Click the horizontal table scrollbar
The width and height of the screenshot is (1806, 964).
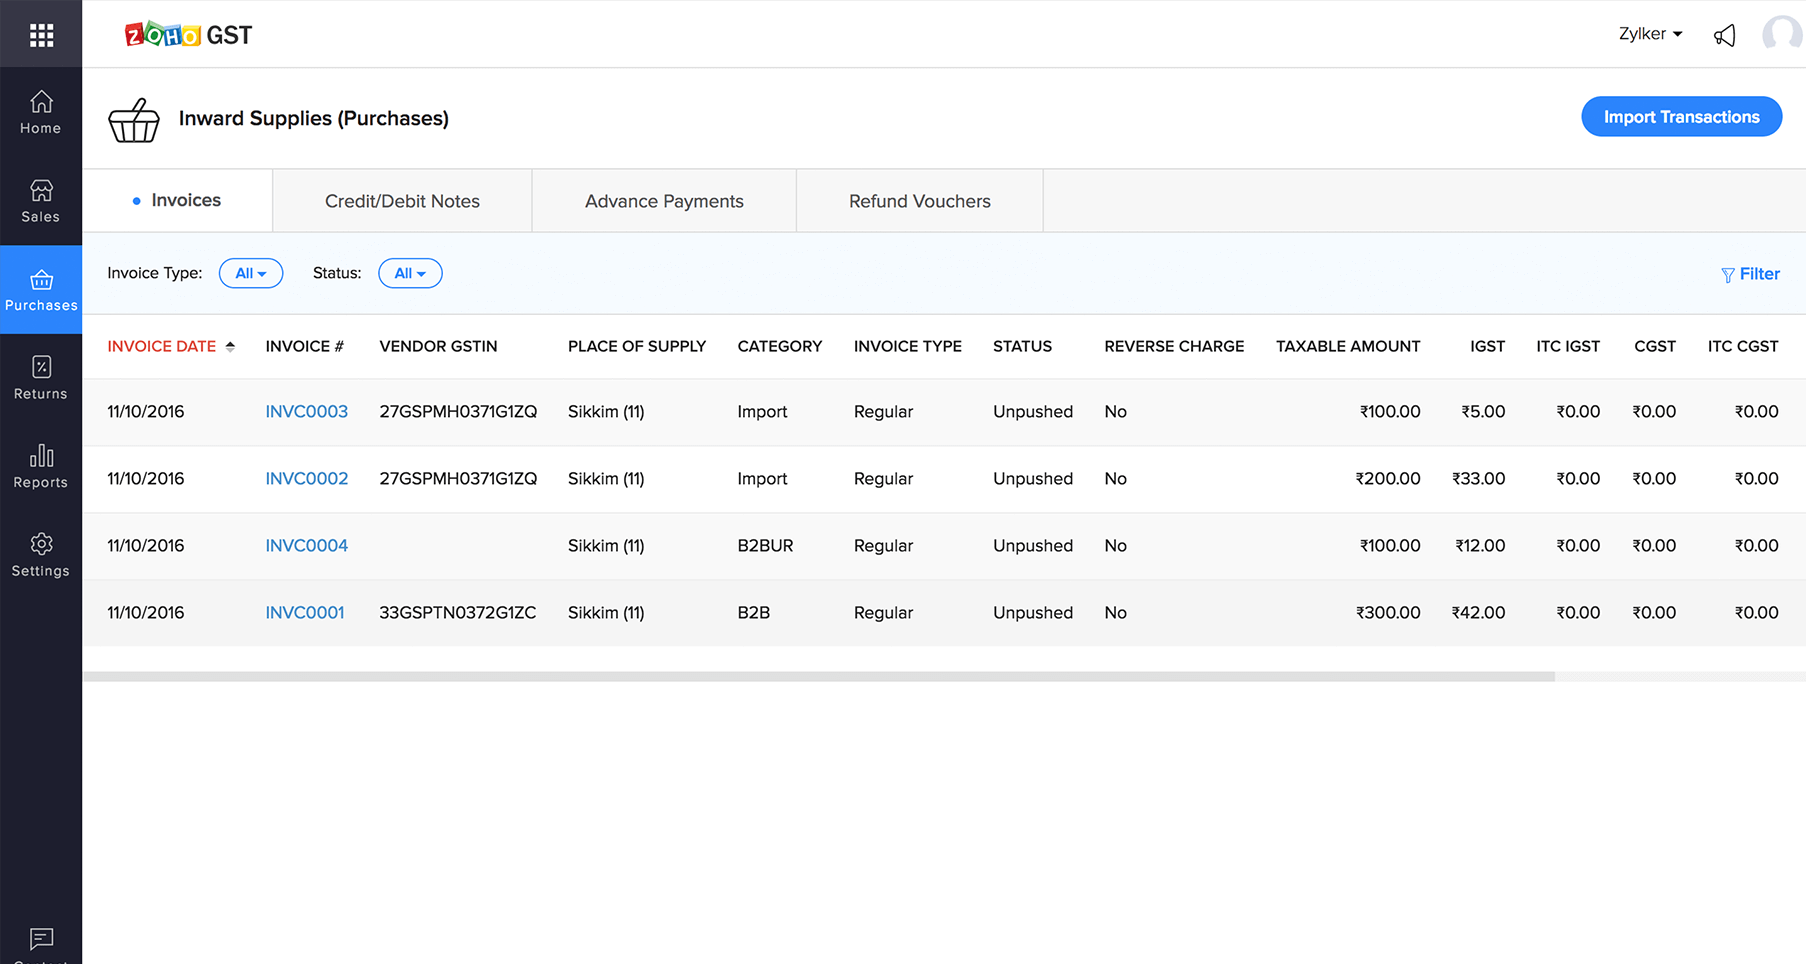coord(818,677)
